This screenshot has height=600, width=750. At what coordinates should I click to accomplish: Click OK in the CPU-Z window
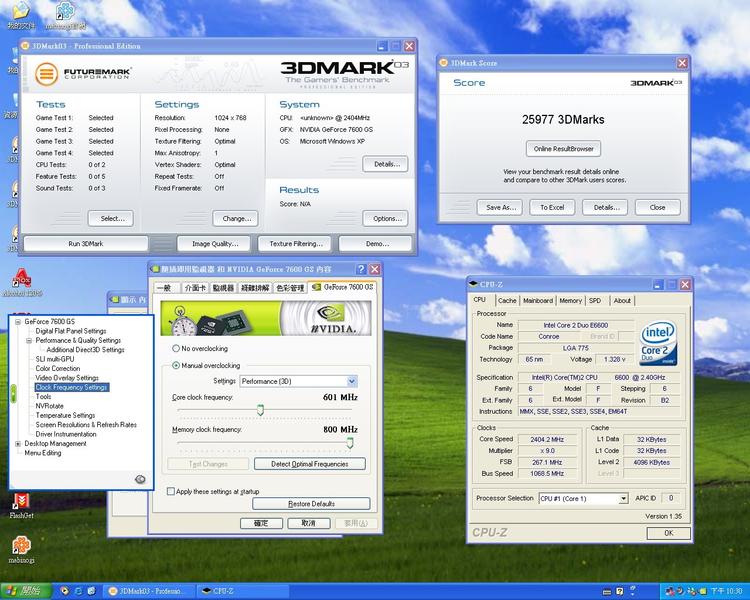pos(668,533)
